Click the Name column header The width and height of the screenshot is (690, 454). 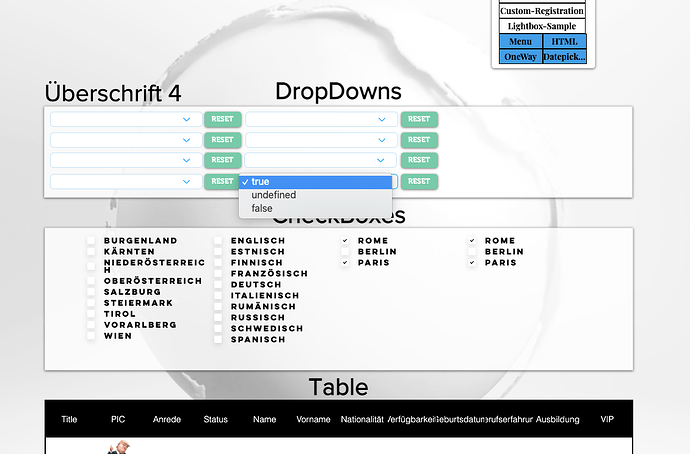pyautogui.click(x=264, y=419)
